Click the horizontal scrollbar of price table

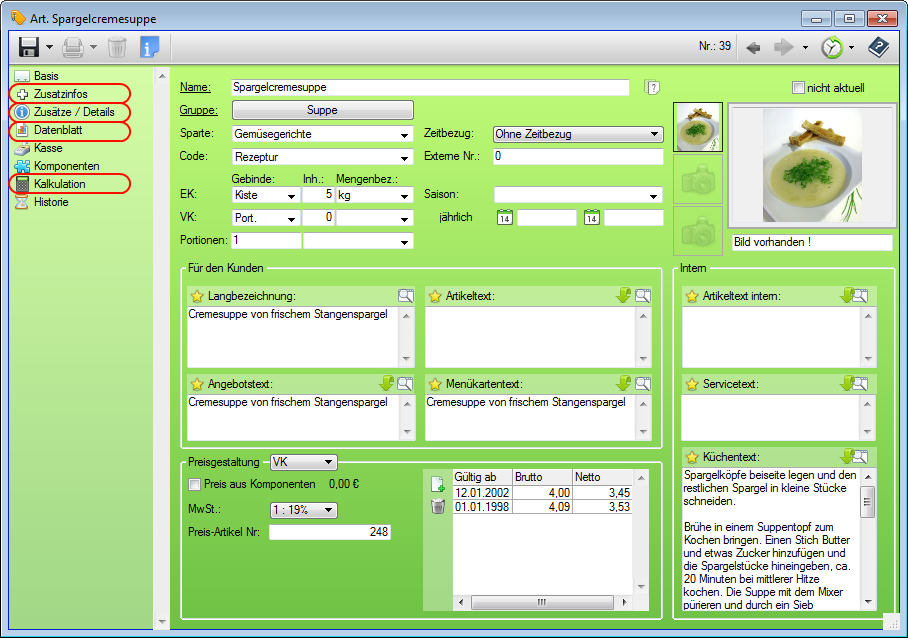540,603
